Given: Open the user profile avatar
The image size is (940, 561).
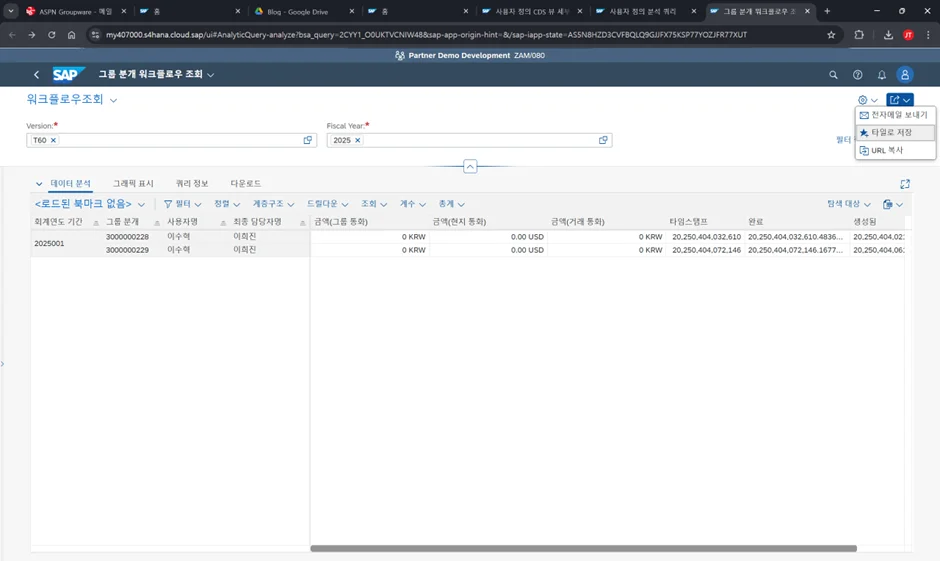Looking at the screenshot, I should tap(905, 75).
